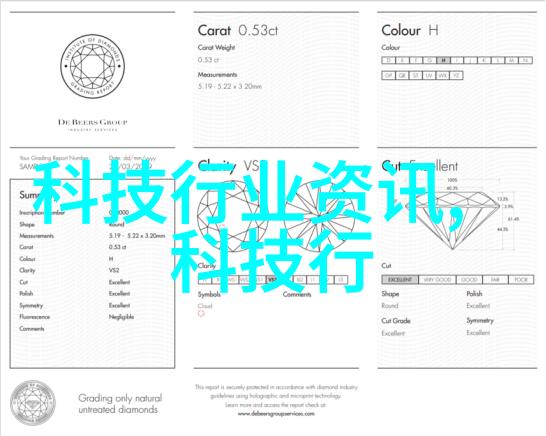Click the holographic seal beside the natural diamonds note

tap(33, 403)
